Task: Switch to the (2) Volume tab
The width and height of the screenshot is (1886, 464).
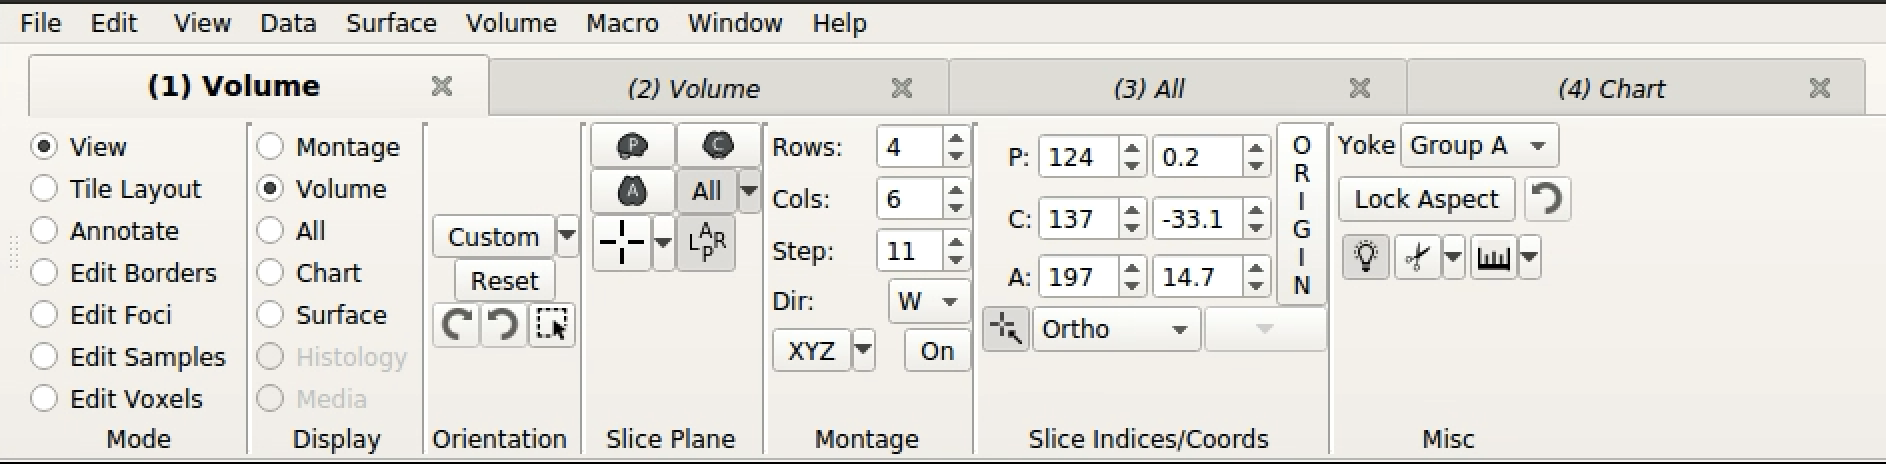Action: pyautogui.click(x=718, y=88)
